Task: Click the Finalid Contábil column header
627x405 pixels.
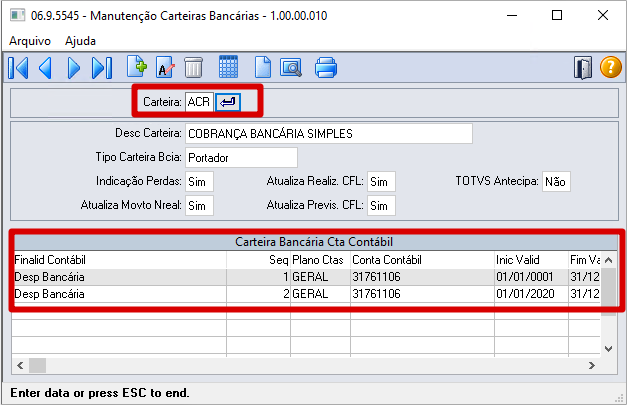Action: click(x=119, y=260)
